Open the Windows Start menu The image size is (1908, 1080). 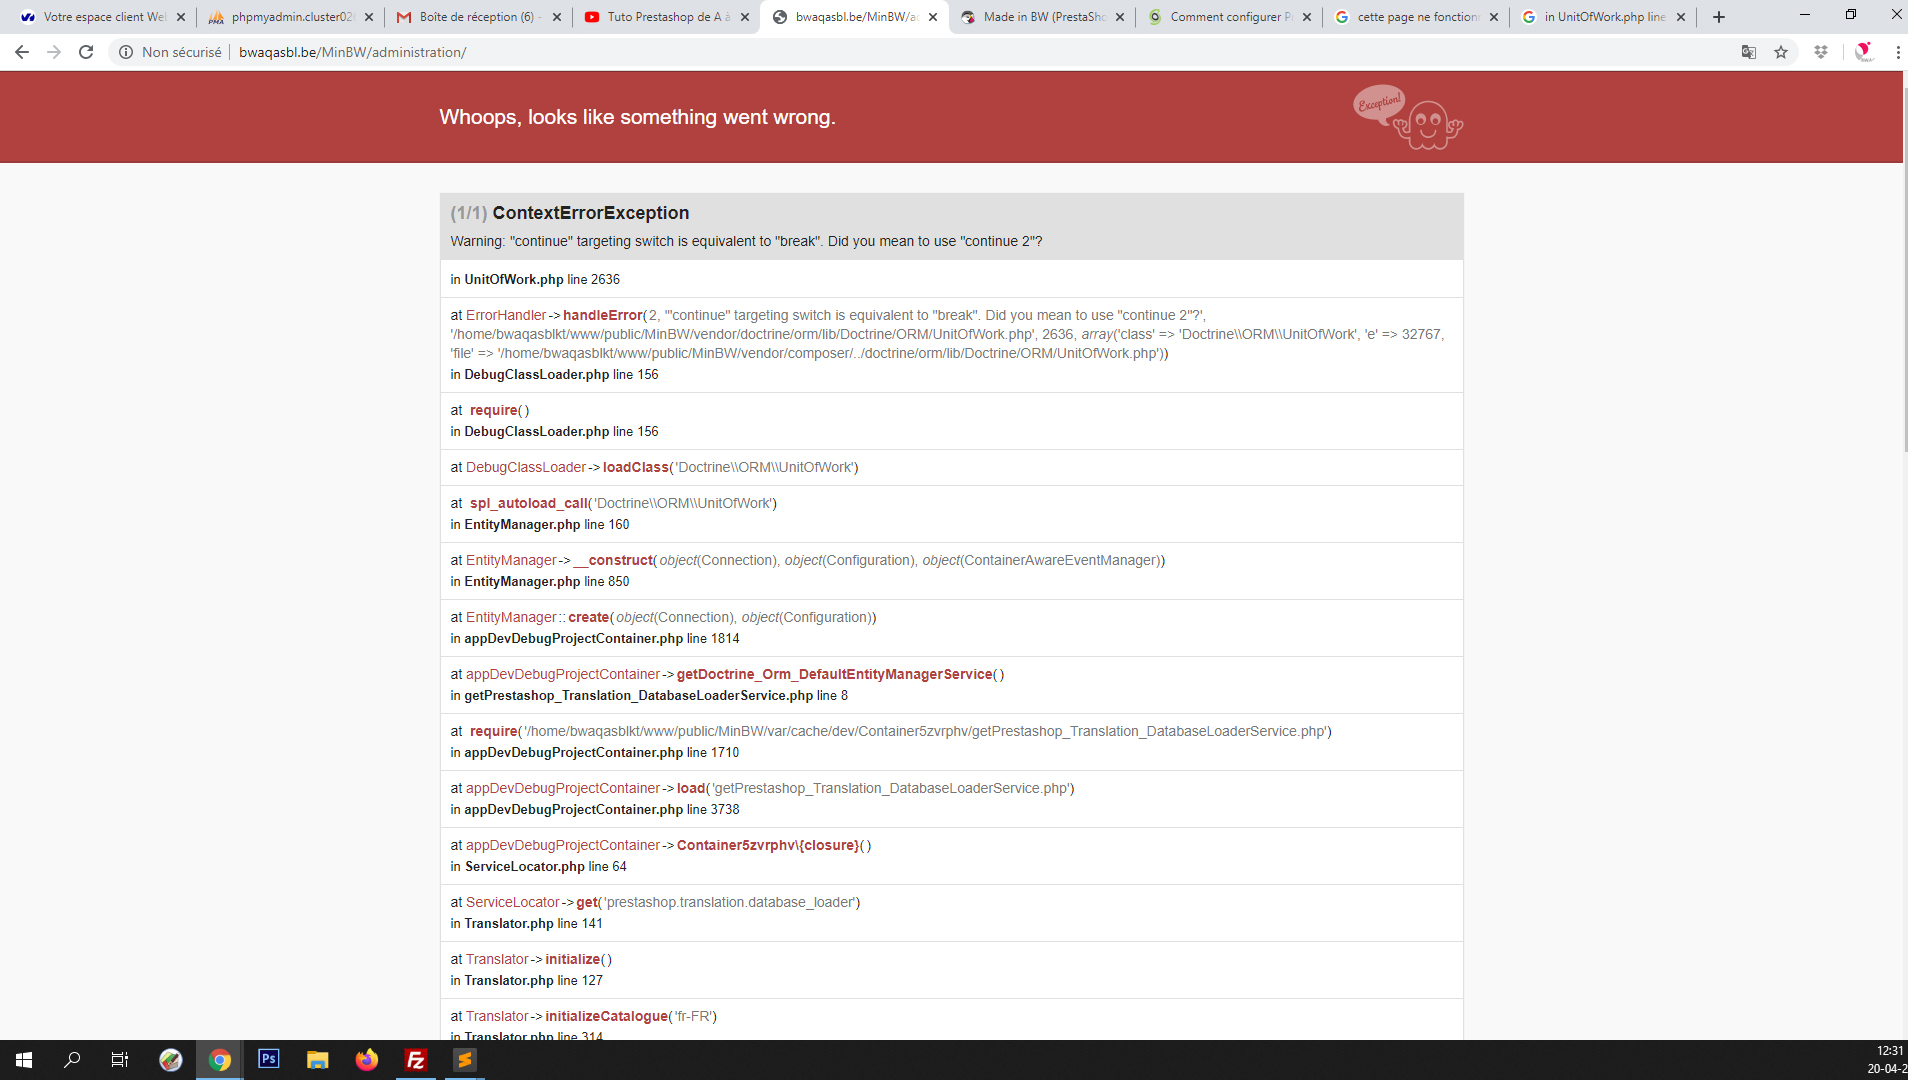[24, 1060]
